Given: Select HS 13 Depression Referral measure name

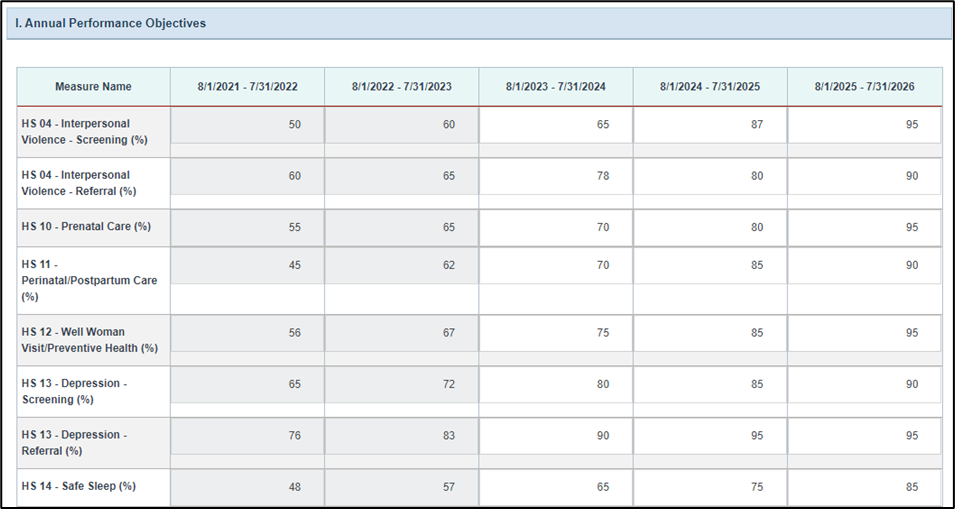Looking at the screenshot, I should click(74, 443).
